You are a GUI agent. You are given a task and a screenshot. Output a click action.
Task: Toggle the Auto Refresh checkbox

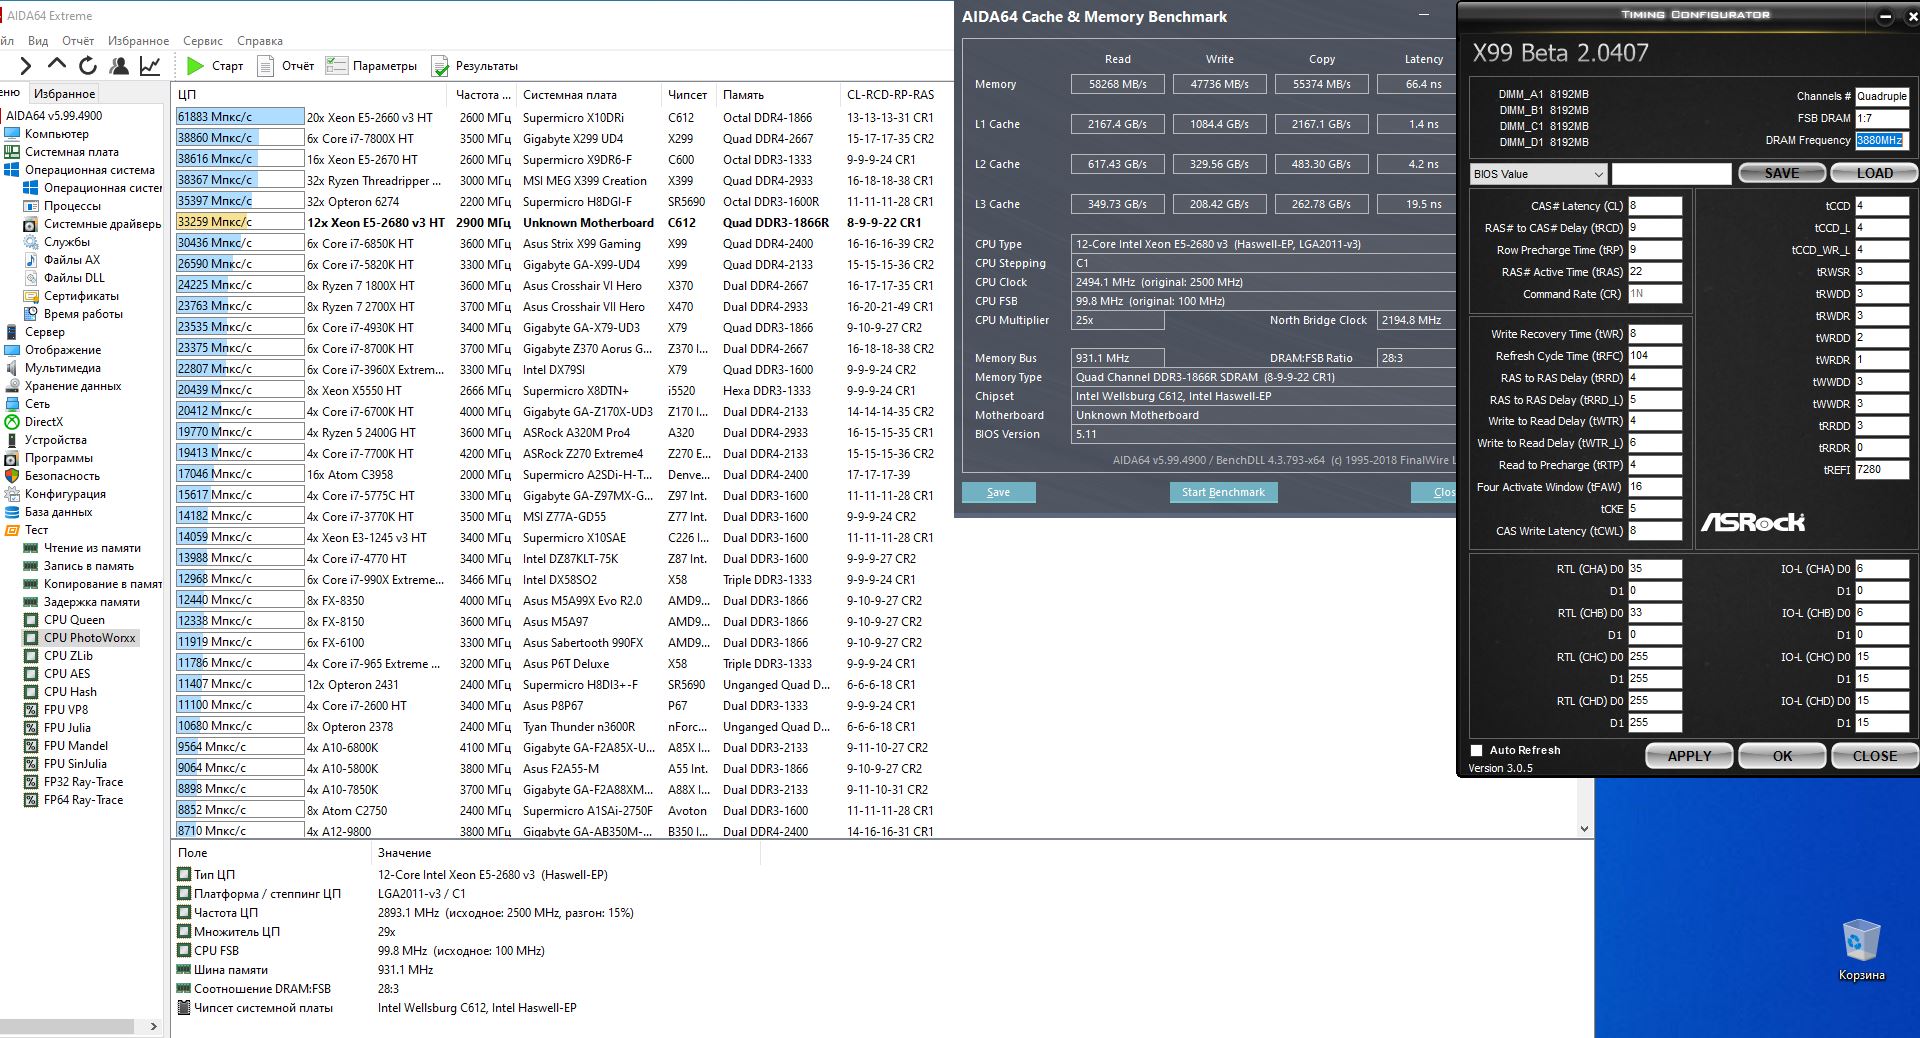1476,750
